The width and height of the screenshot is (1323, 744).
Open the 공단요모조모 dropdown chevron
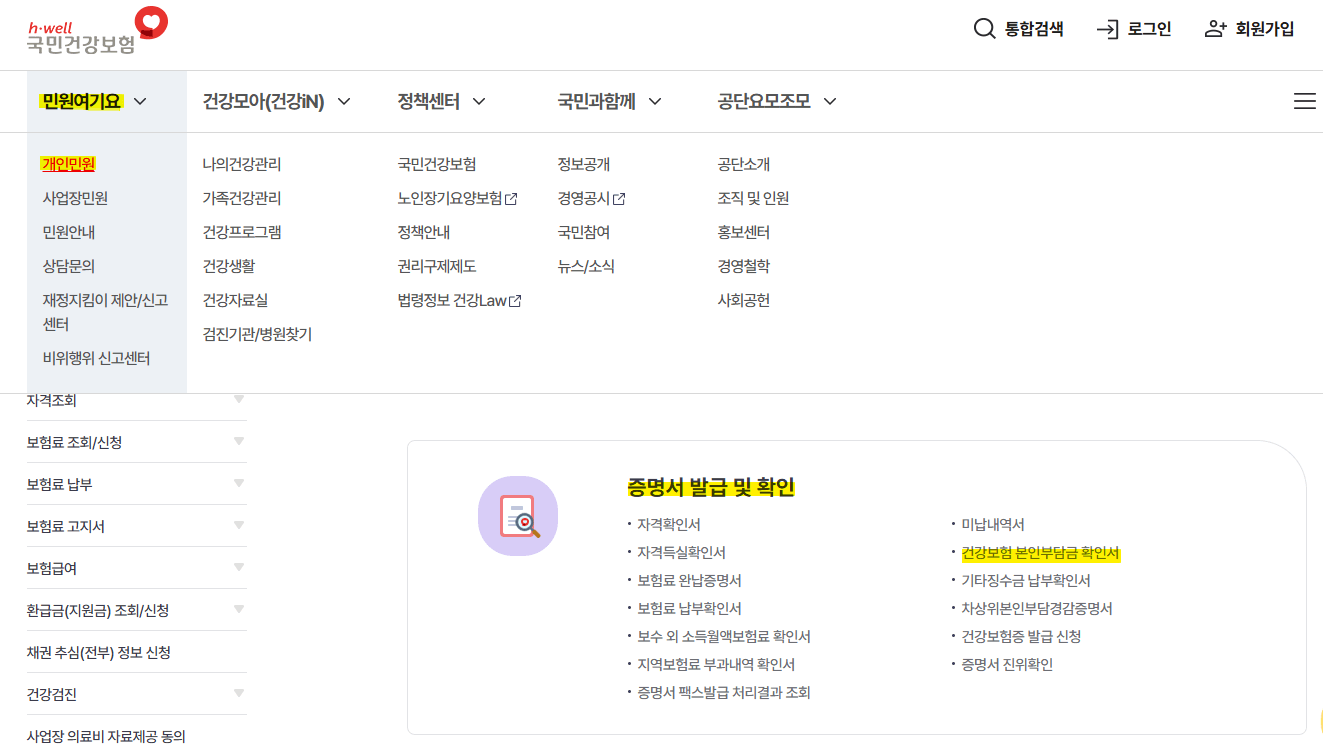click(x=830, y=101)
